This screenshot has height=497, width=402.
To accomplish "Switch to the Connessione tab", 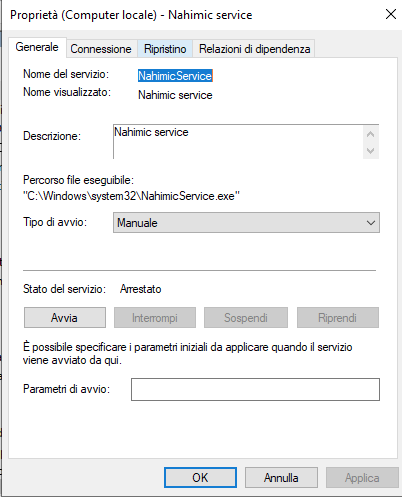I will point(101,49).
